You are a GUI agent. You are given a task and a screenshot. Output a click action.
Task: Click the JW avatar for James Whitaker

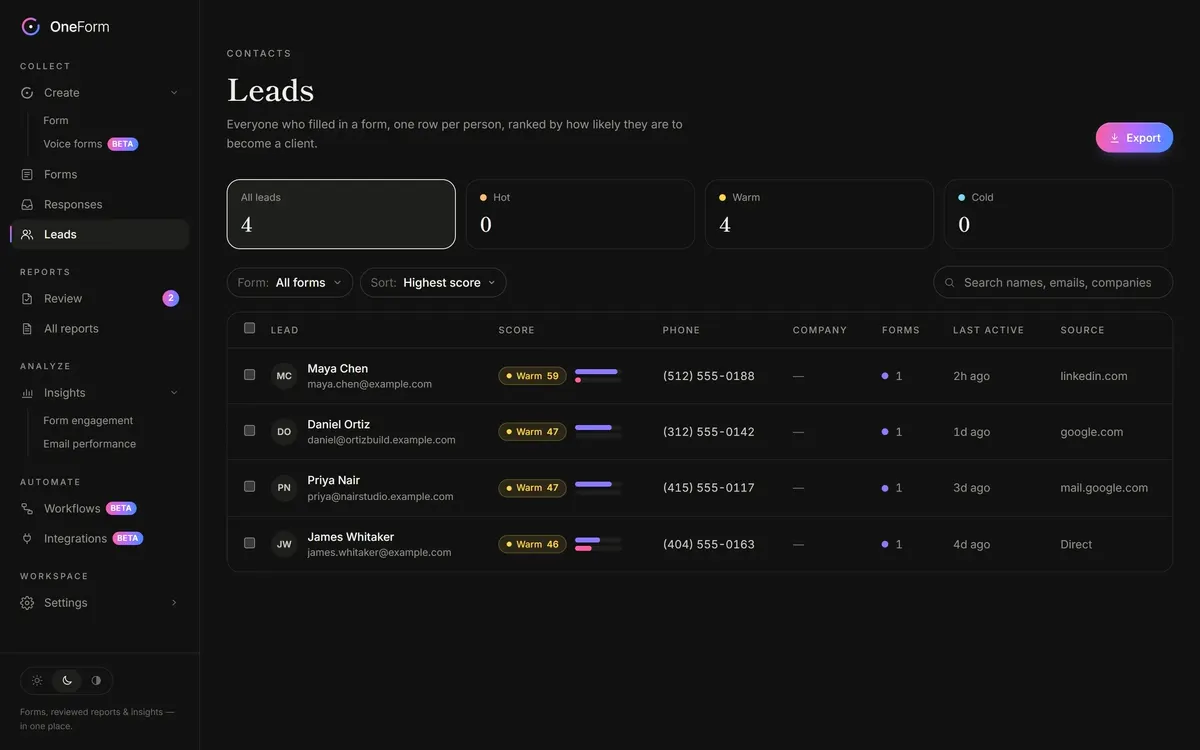pos(284,544)
